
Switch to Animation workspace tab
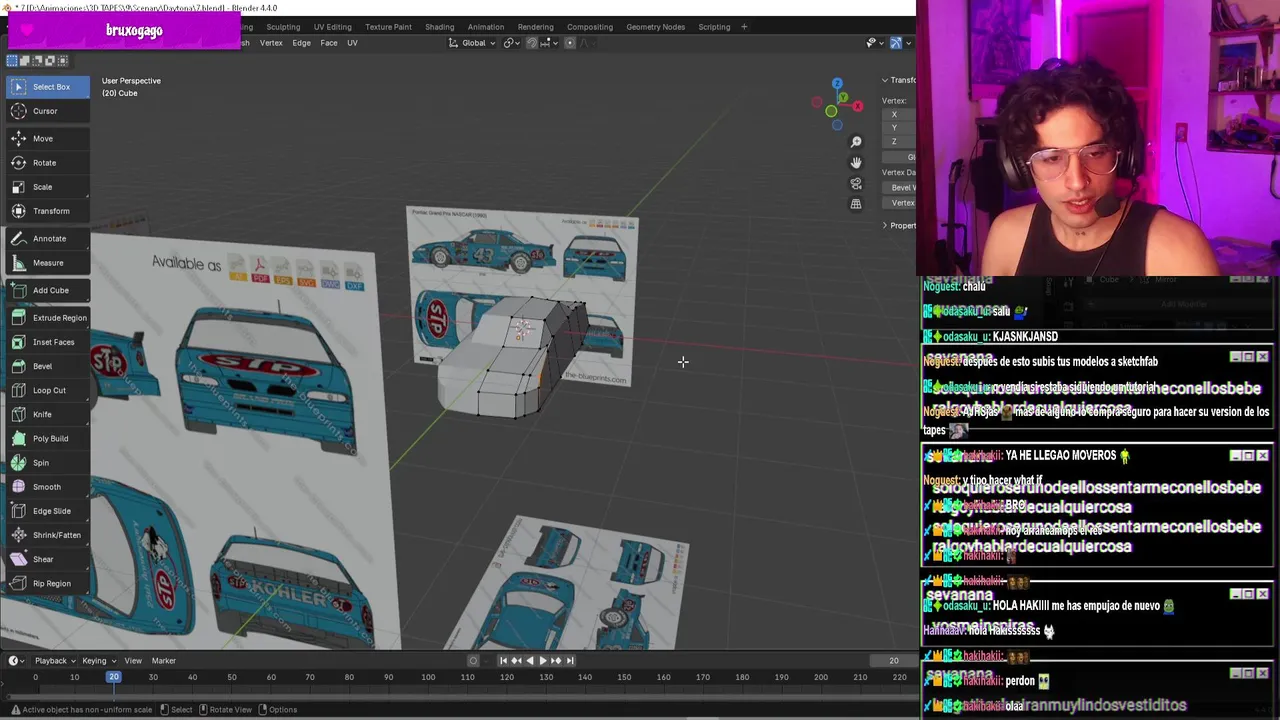485,27
